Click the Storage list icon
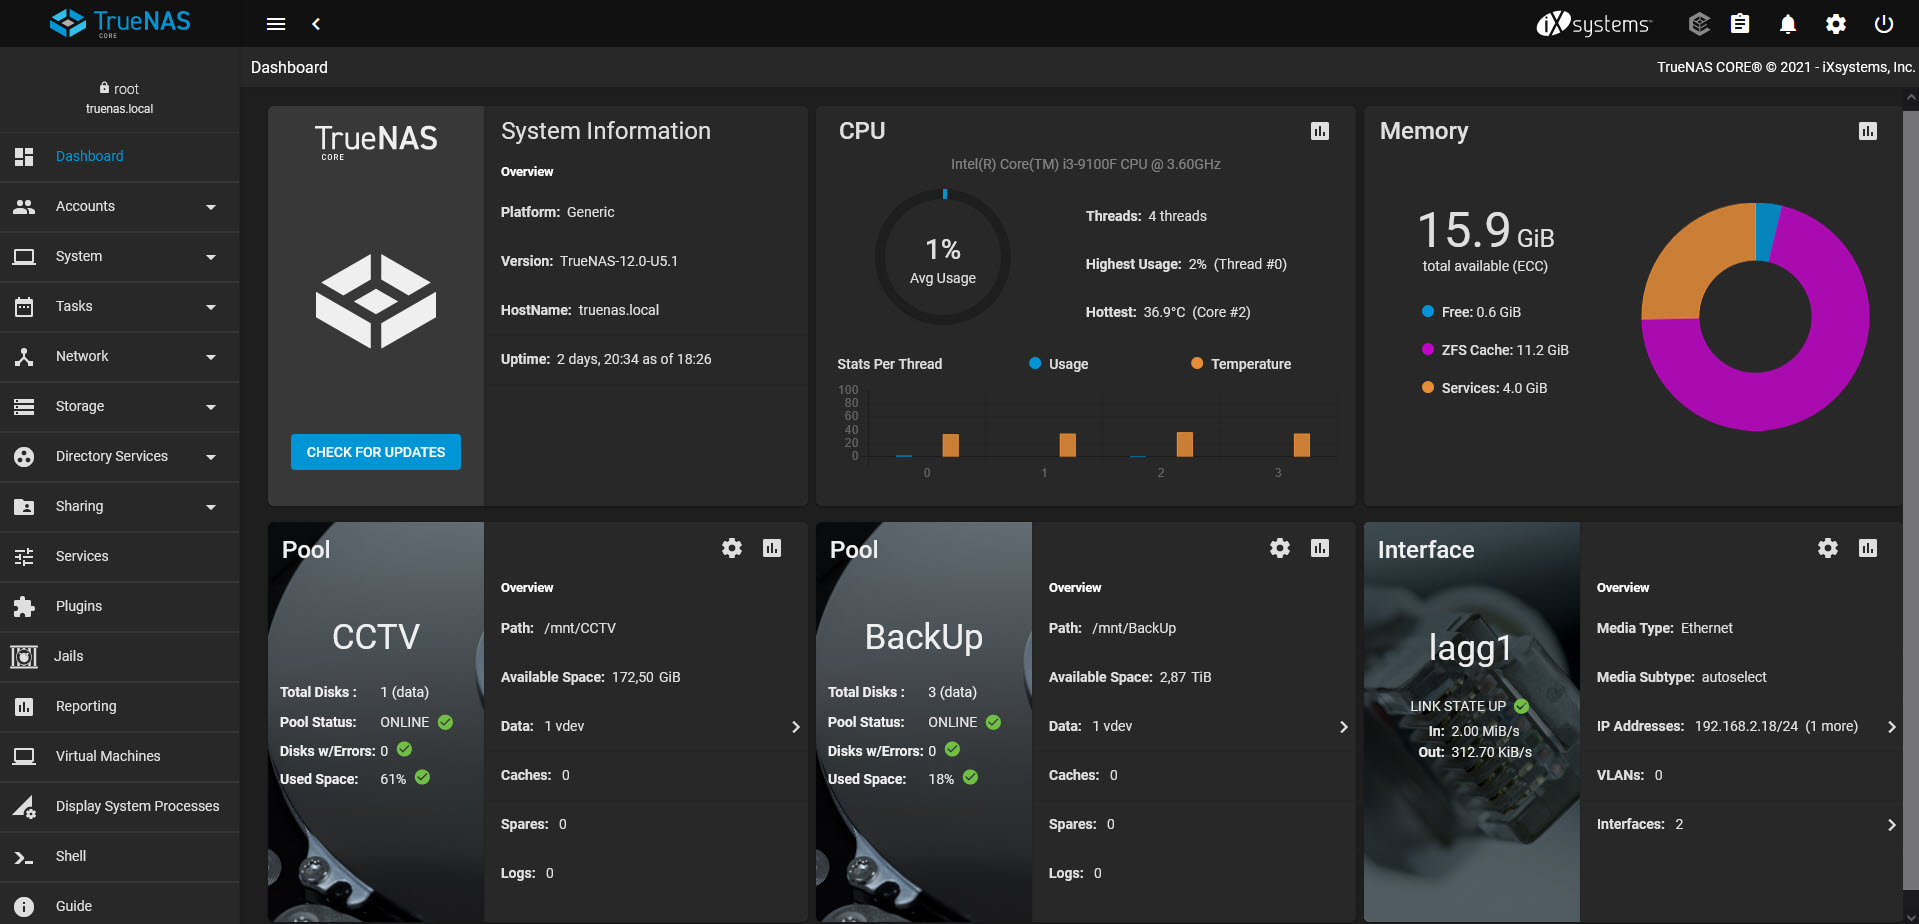This screenshot has height=924, width=1919. tap(24, 407)
